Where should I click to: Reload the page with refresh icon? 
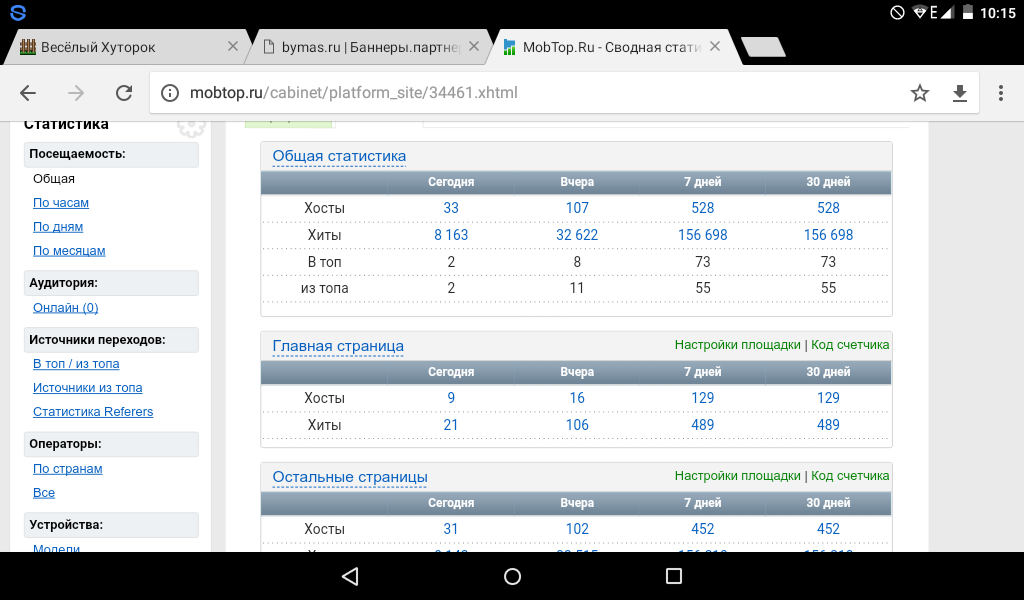point(124,93)
